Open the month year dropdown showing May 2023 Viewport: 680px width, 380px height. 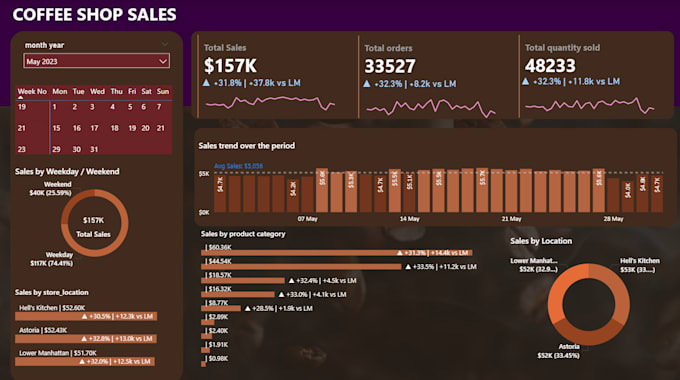point(96,61)
